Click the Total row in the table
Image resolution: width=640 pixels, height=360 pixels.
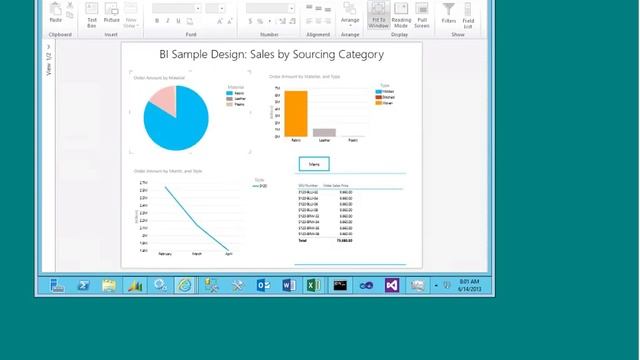pos(325,240)
